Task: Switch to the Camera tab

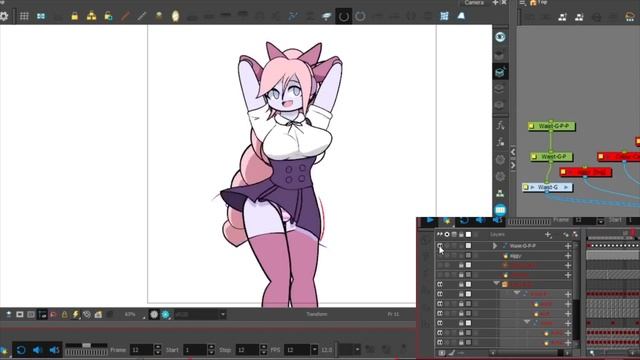Action: (474, 3)
